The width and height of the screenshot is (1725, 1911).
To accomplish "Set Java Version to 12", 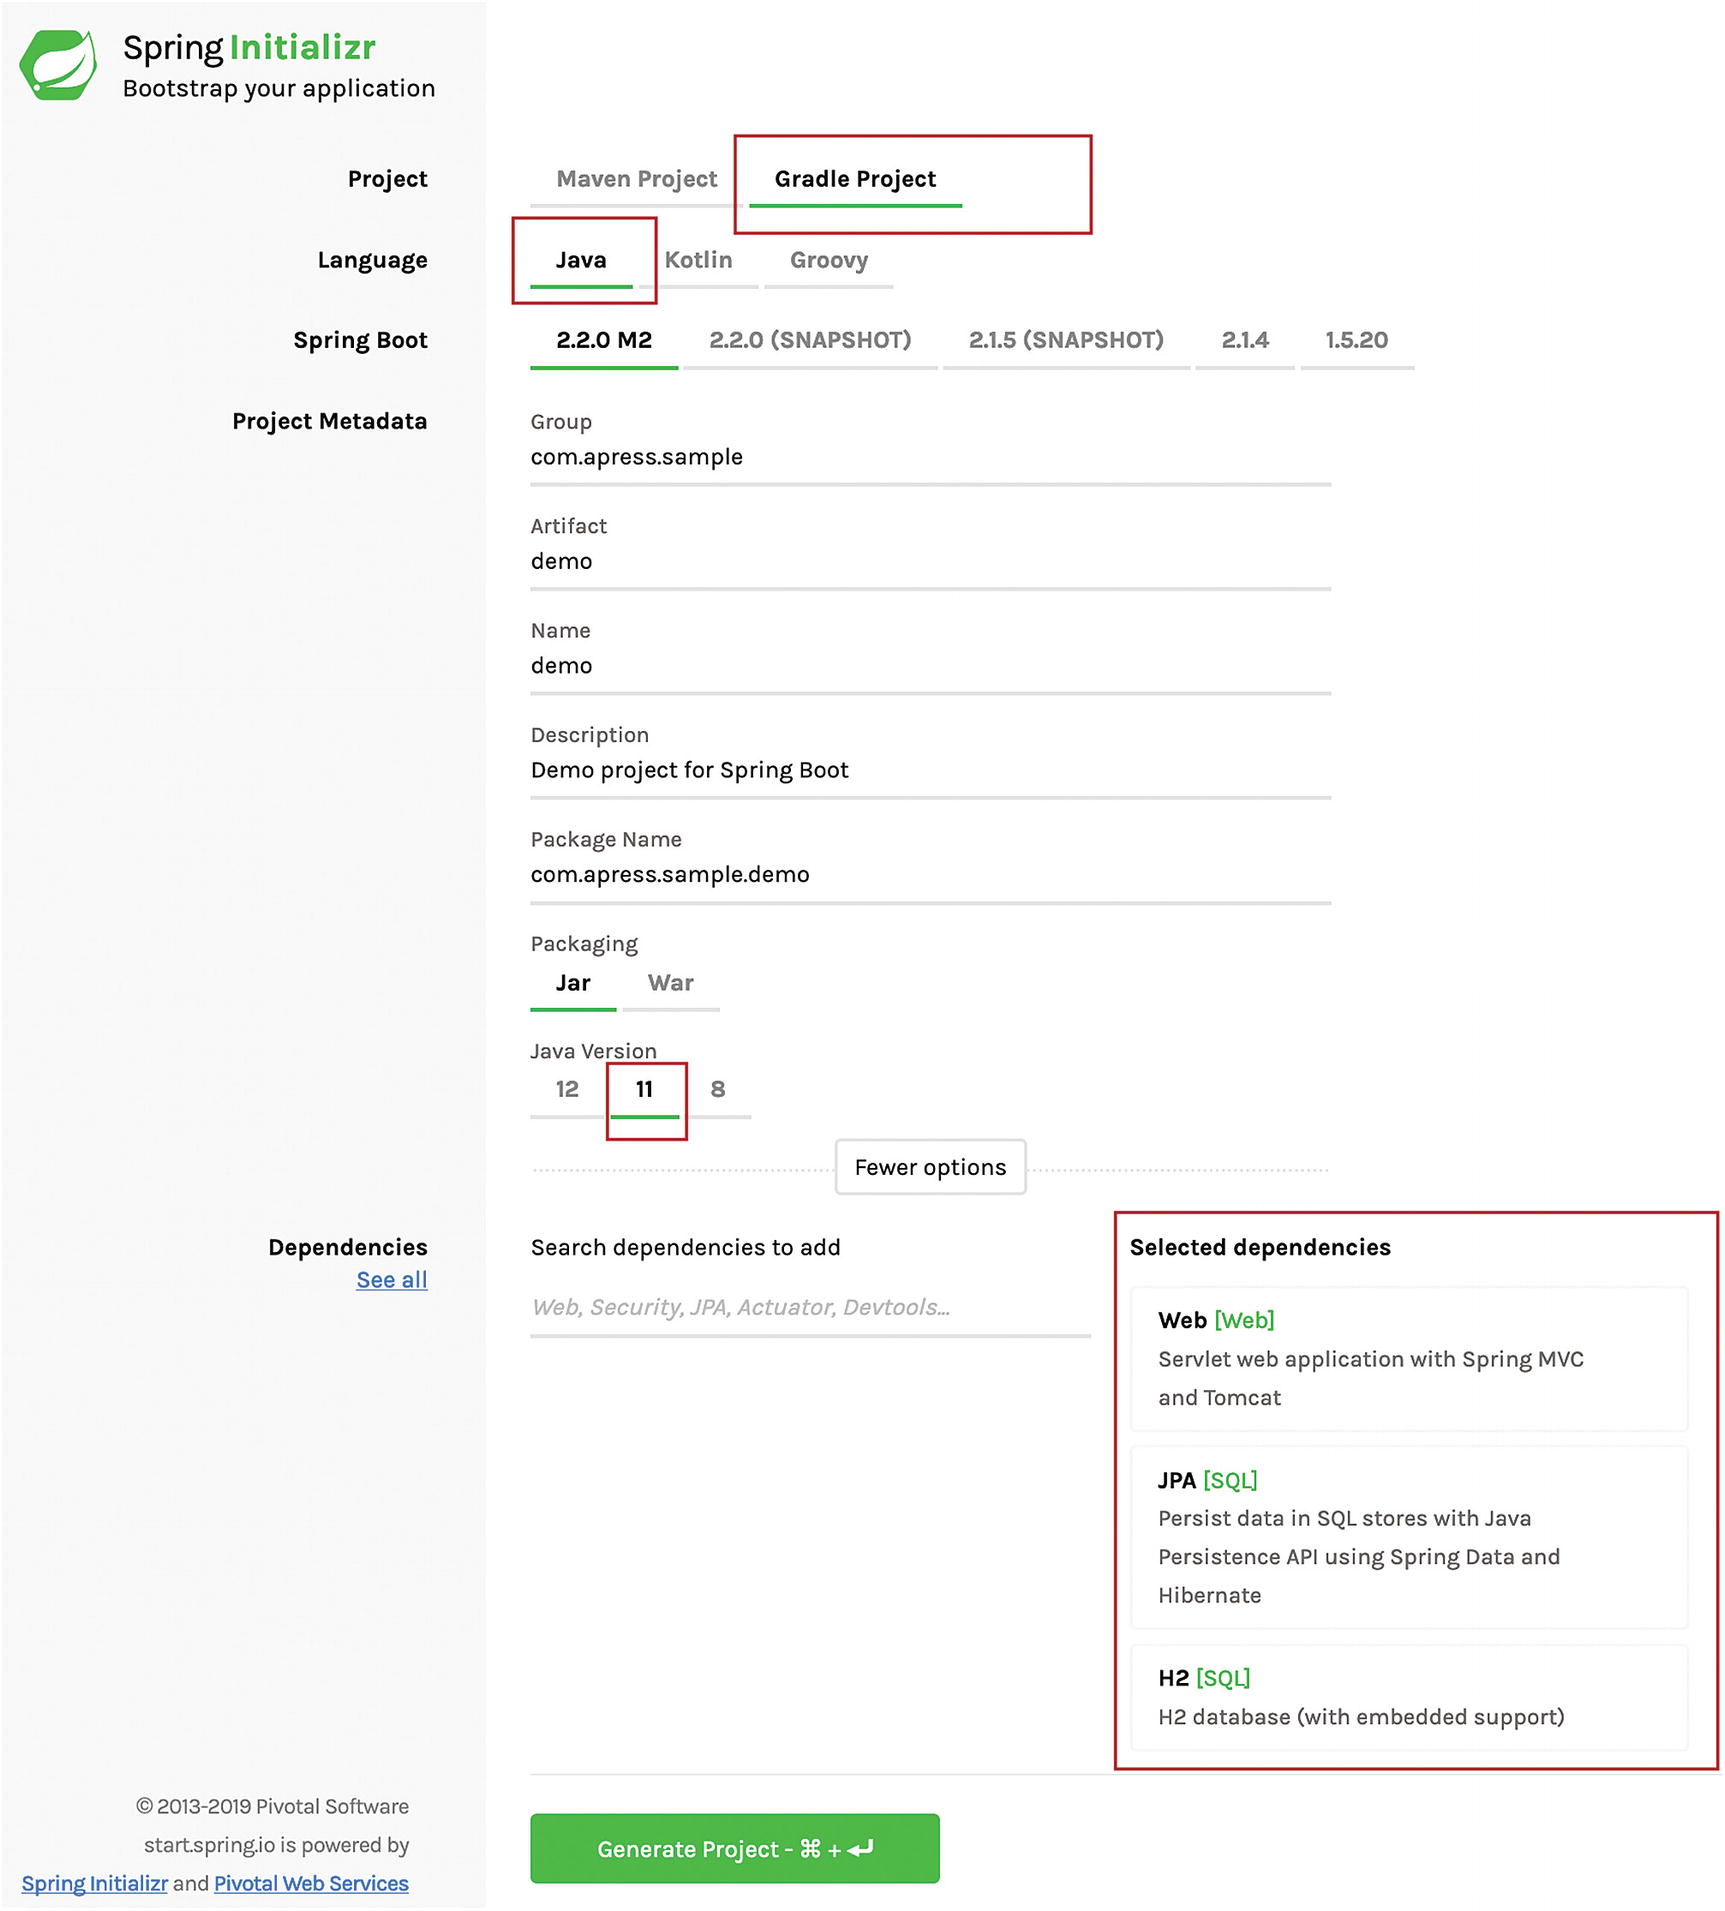I will tap(567, 1089).
